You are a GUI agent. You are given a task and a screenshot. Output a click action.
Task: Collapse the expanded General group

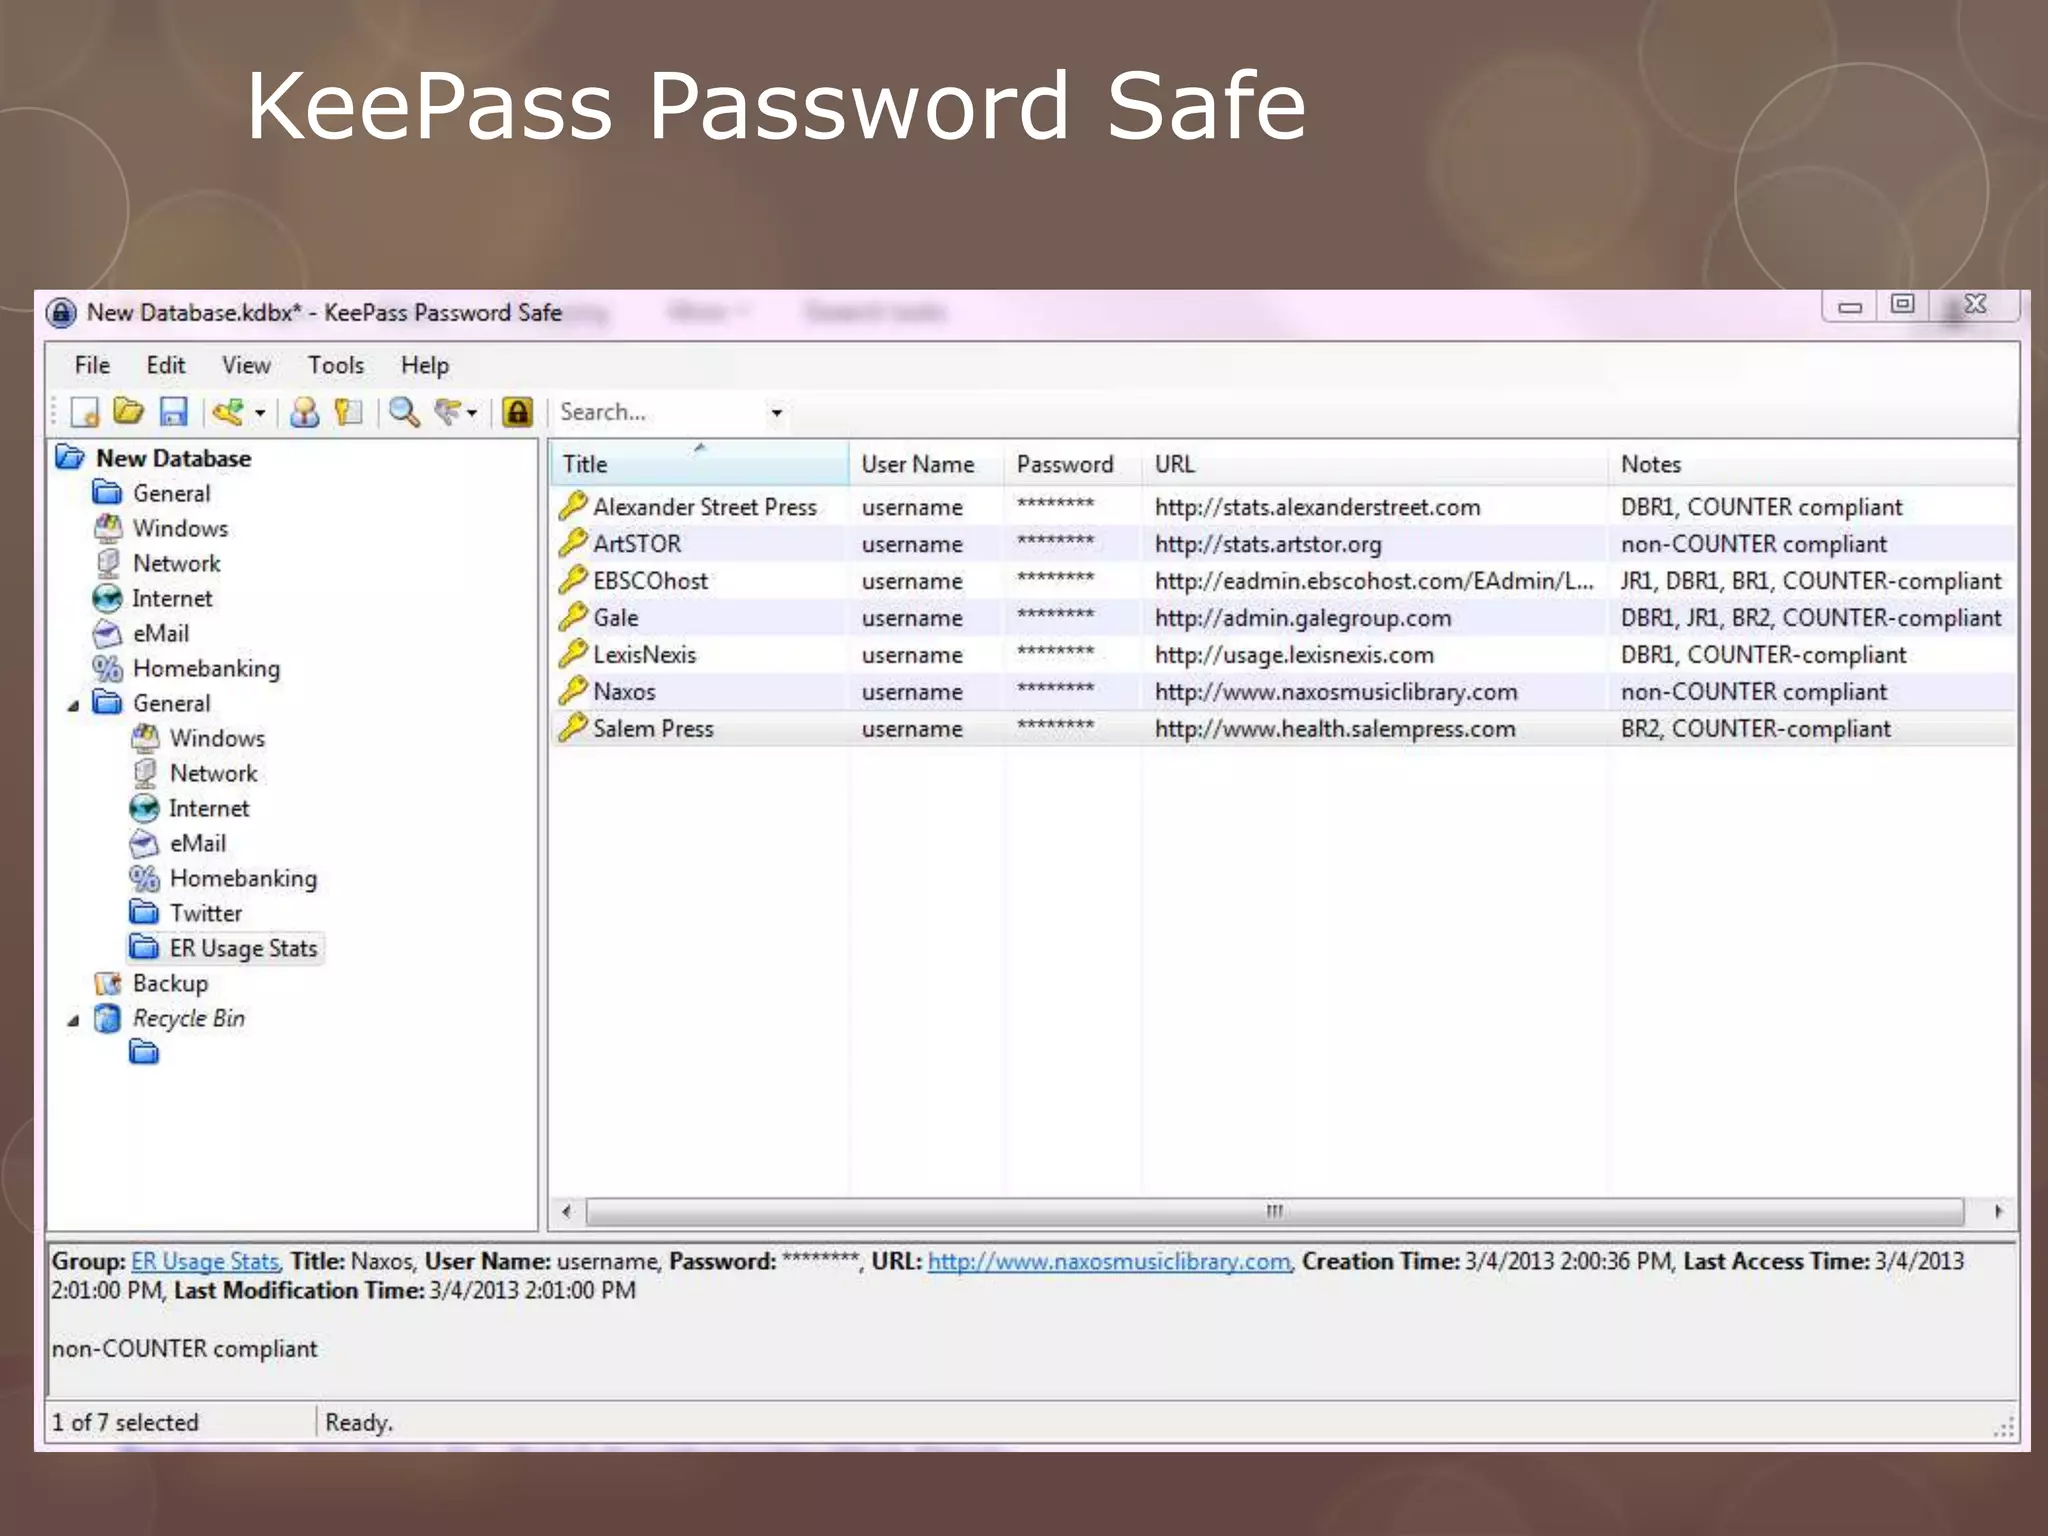[73, 705]
